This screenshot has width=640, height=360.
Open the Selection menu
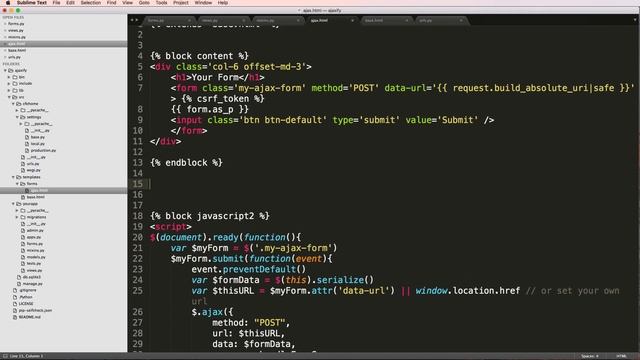(x=91, y=3)
